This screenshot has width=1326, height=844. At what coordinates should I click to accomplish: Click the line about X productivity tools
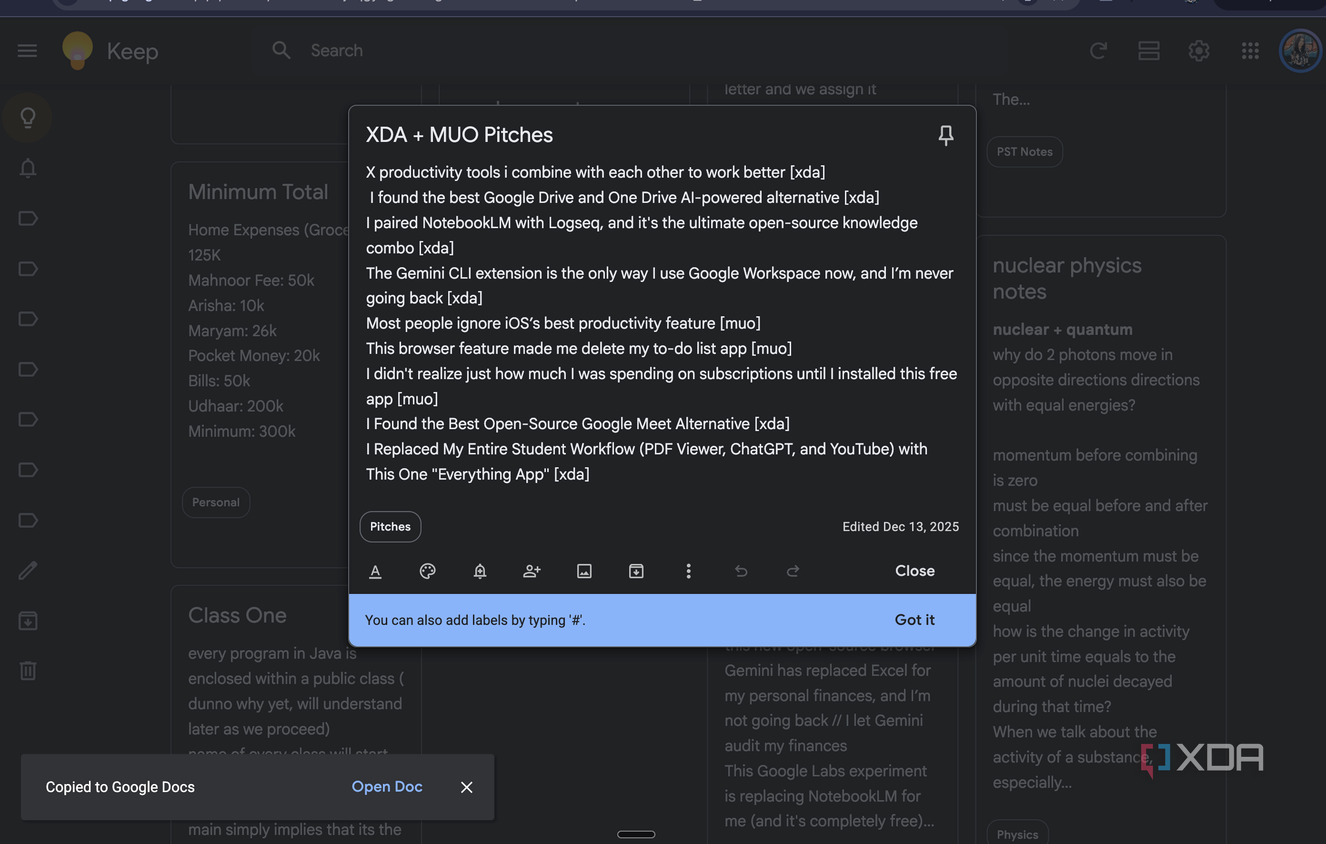(x=596, y=172)
